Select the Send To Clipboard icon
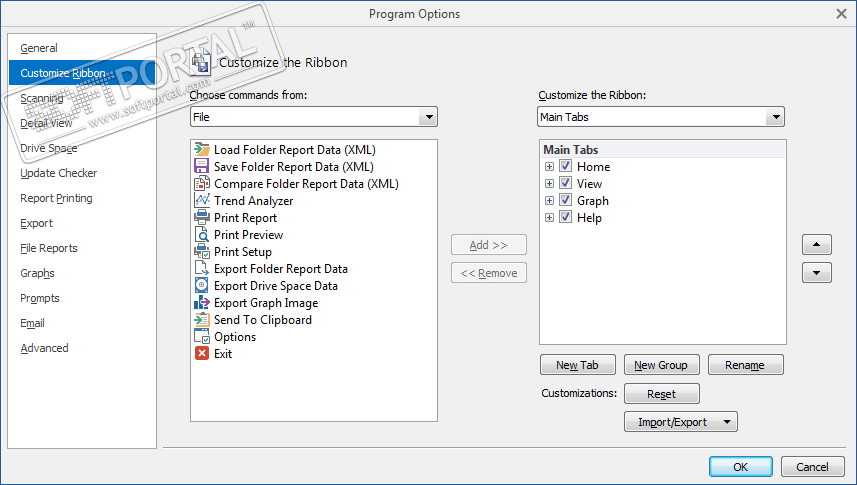The width and height of the screenshot is (857, 485). coord(202,320)
